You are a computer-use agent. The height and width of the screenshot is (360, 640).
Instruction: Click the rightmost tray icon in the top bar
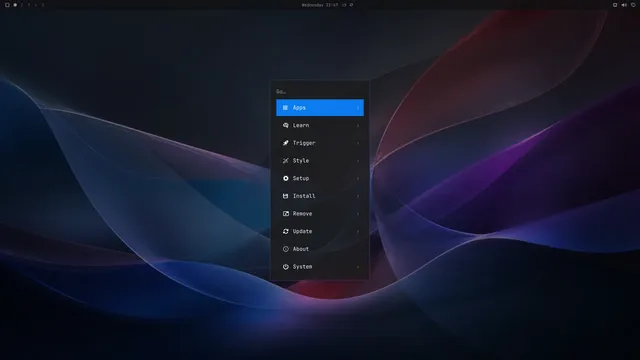coord(633,5)
